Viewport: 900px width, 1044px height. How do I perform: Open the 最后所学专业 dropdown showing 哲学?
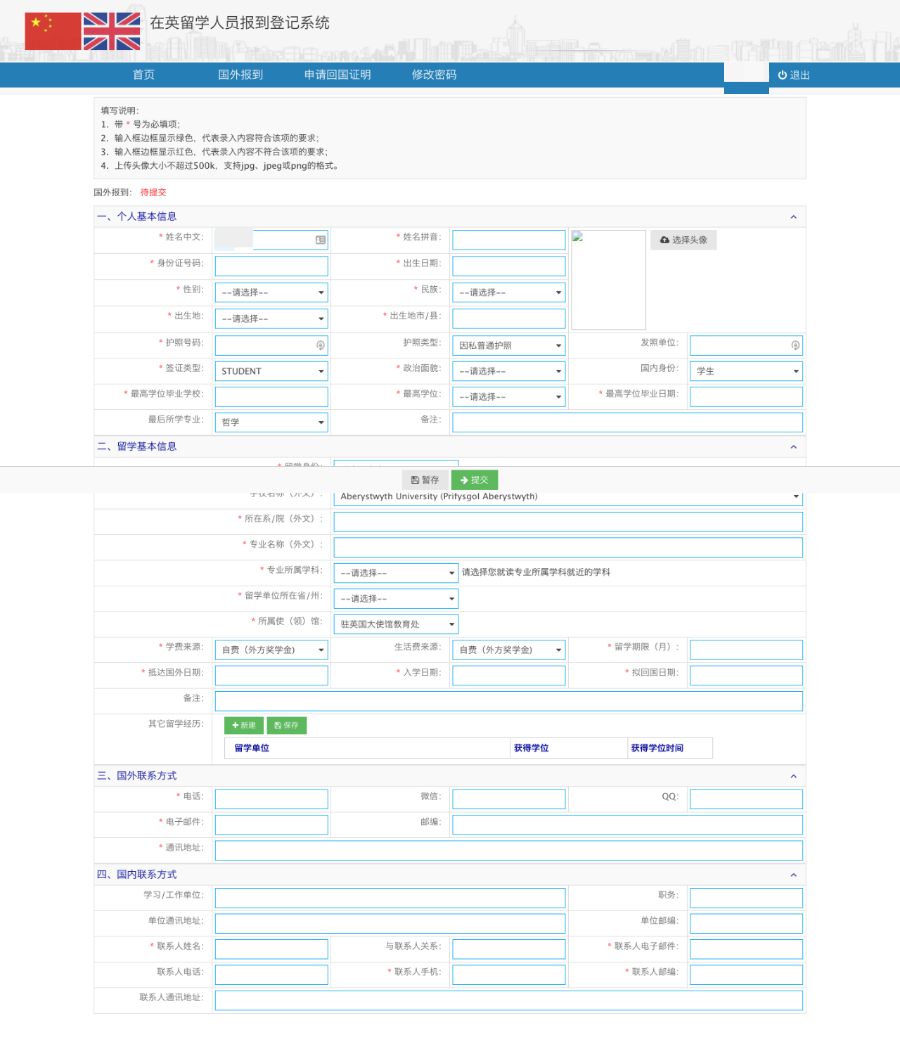(x=272, y=422)
